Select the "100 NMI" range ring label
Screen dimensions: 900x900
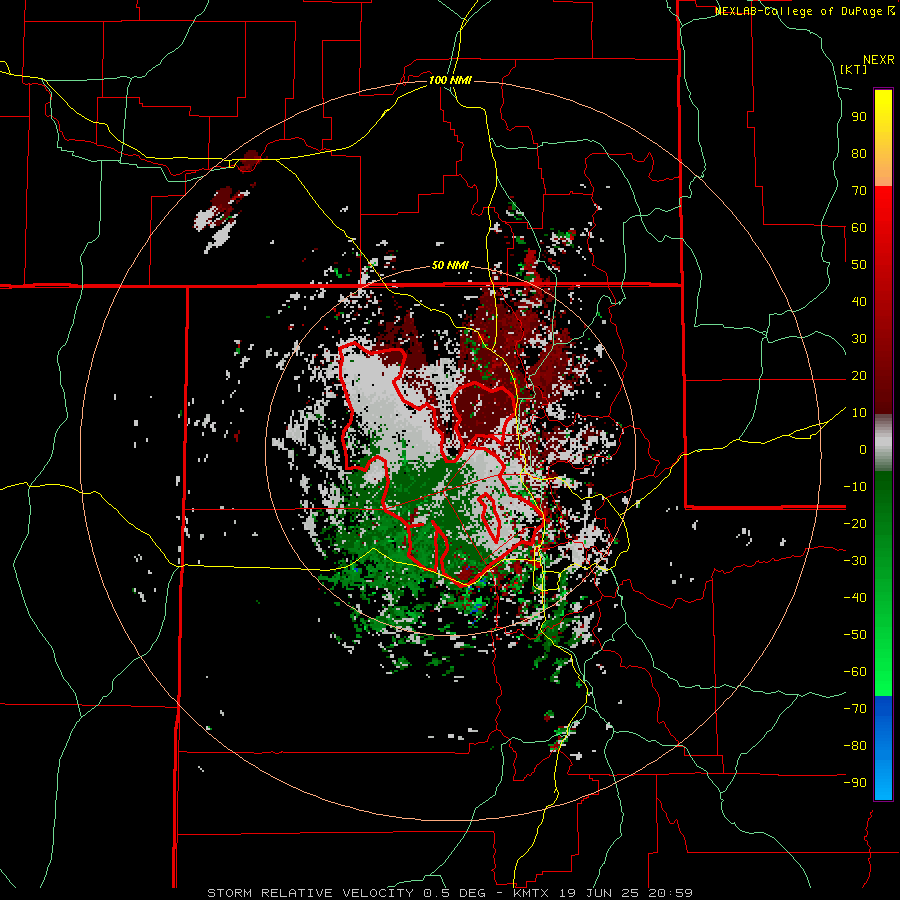pyautogui.click(x=450, y=80)
